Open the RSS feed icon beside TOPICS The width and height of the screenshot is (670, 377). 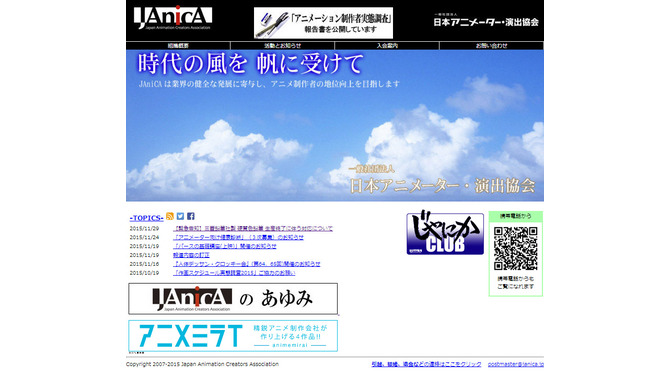click(170, 216)
